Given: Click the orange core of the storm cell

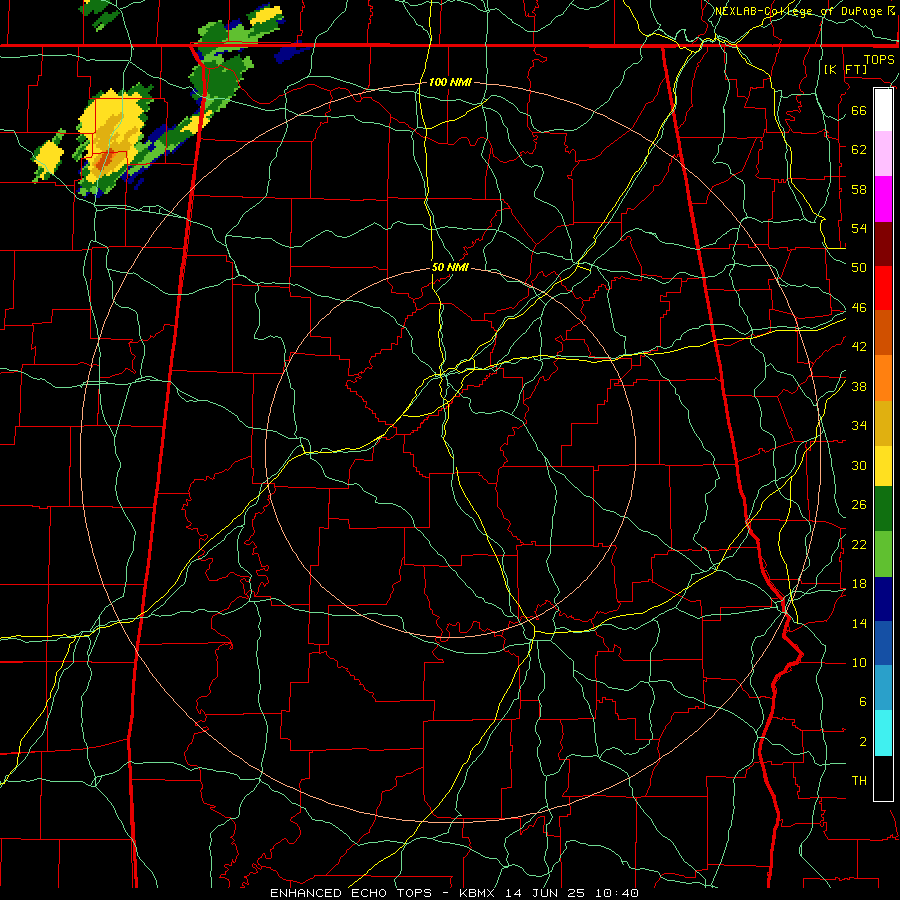Looking at the screenshot, I should (104, 162).
